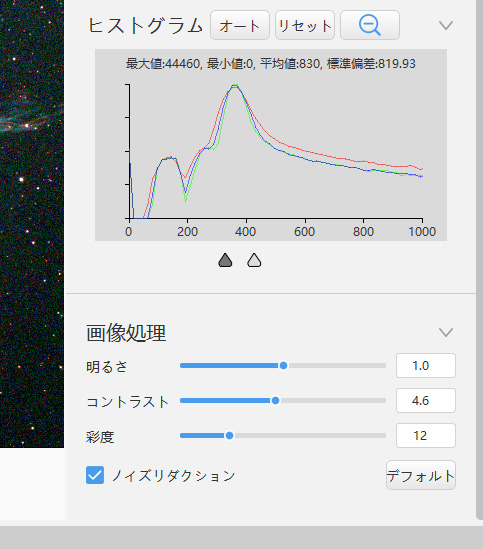
Task: Collapse the ヒストグラム panel chevron
Action: (x=446, y=25)
